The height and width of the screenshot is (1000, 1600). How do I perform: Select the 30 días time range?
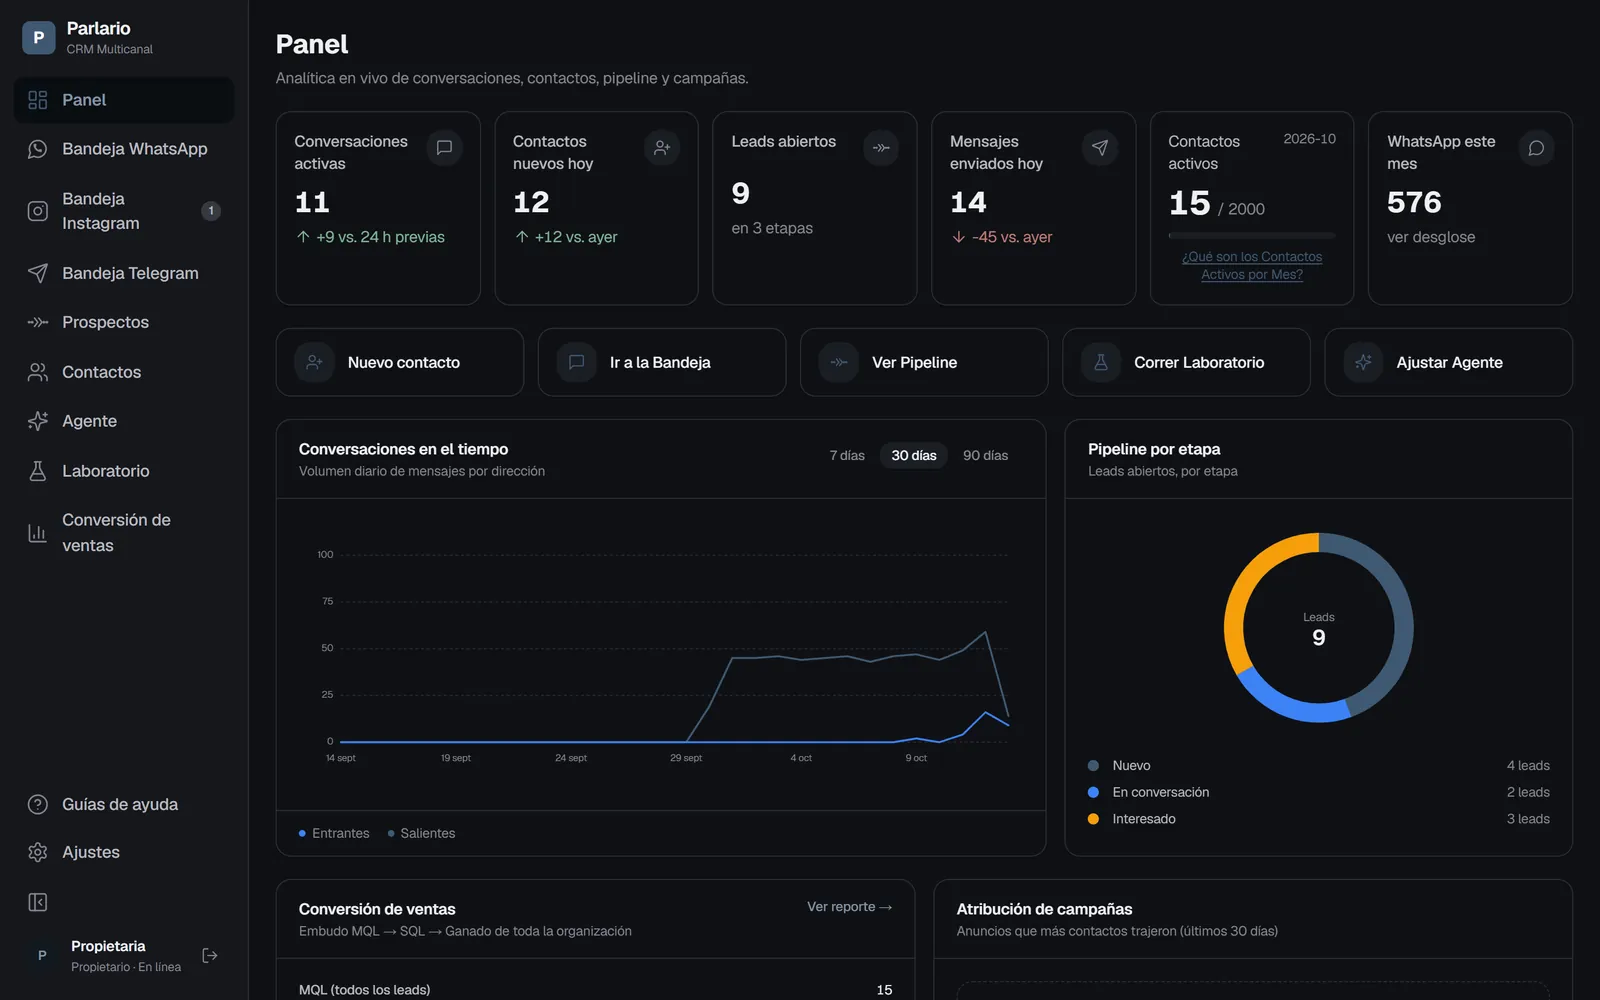[914, 455]
